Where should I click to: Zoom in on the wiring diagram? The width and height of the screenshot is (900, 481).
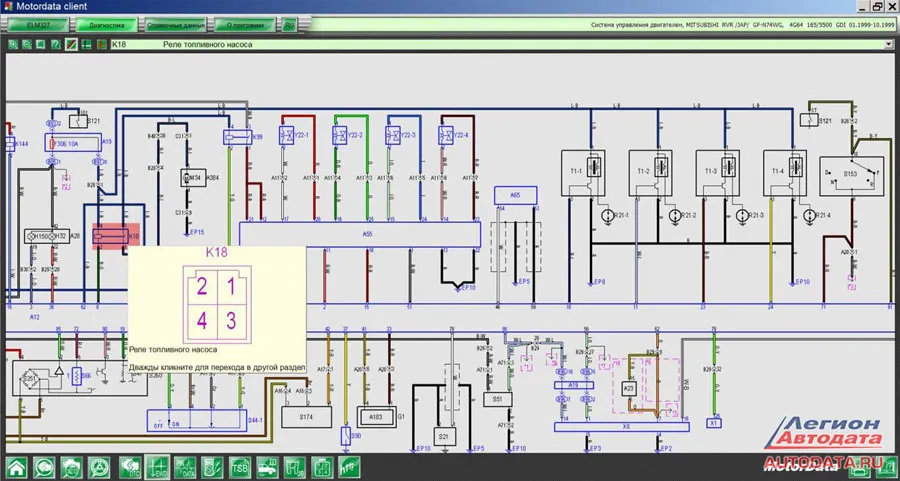[13, 44]
